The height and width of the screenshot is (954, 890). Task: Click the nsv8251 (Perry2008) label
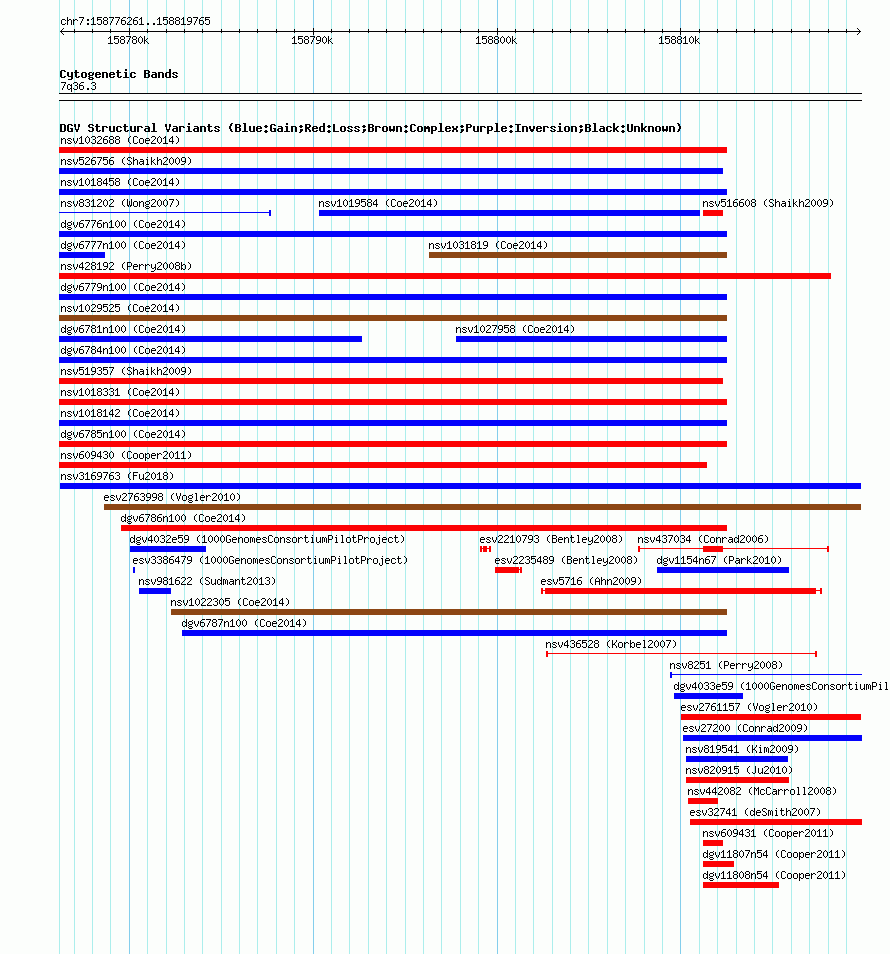pos(726,665)
